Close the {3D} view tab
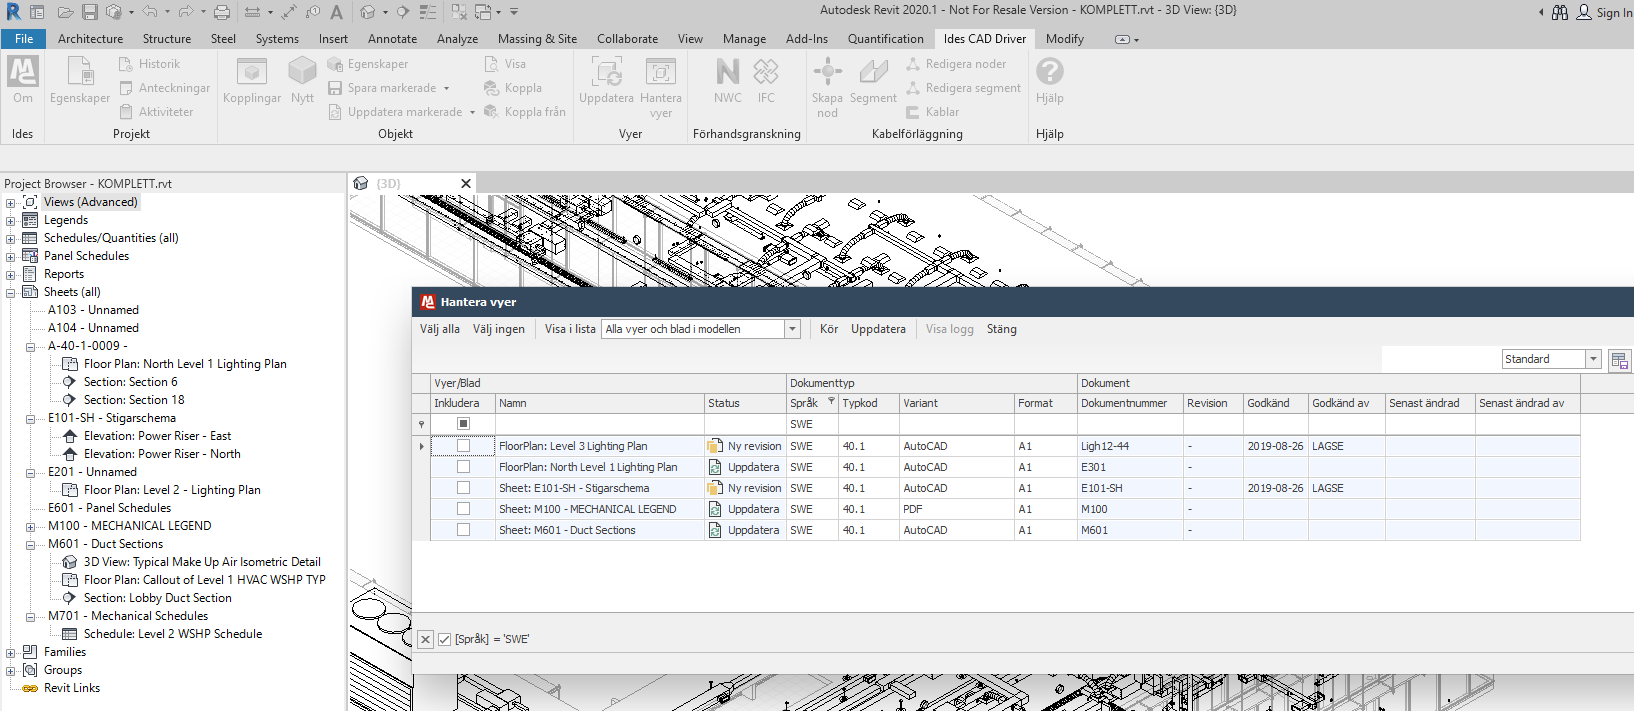The image size is (1634, 711). click(466, 183)
